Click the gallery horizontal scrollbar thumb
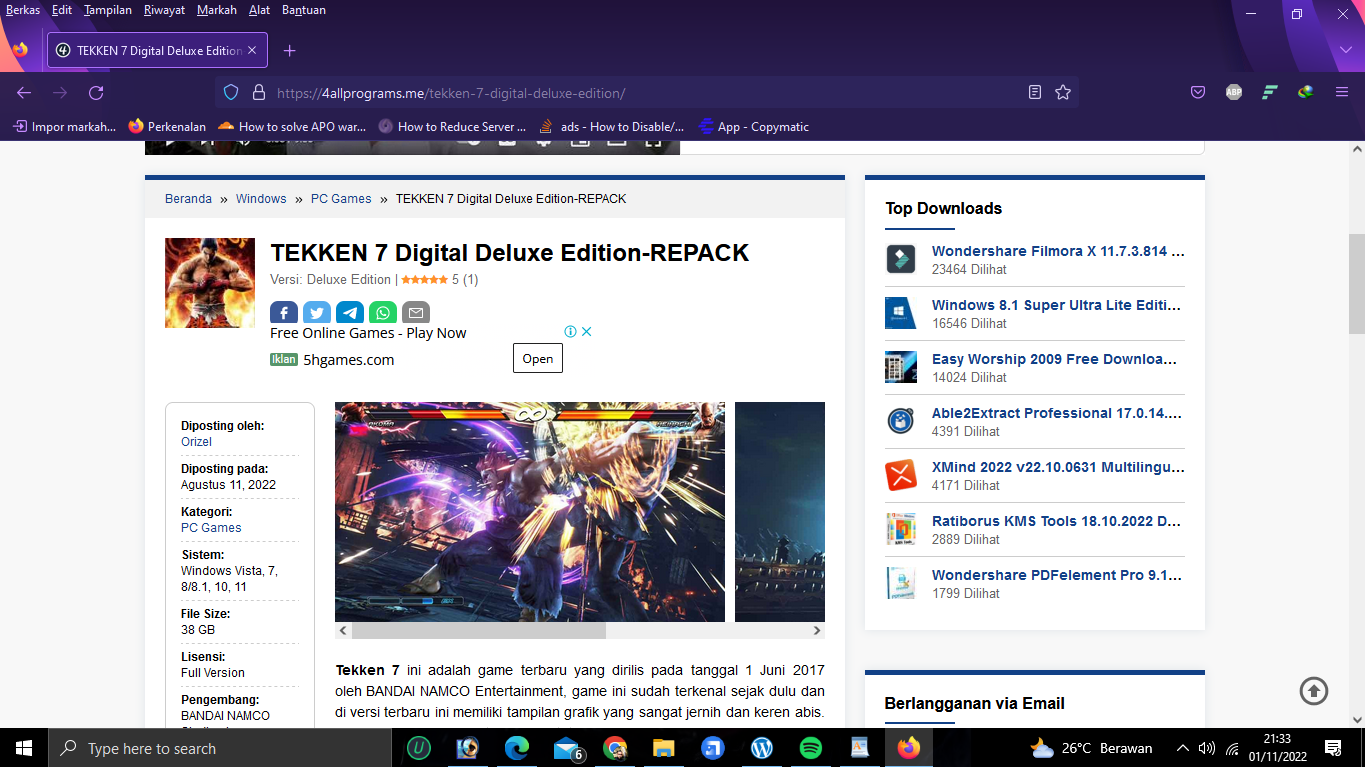Image resolution: width=1365 pixels, height=767 pixels. (478, 631)
